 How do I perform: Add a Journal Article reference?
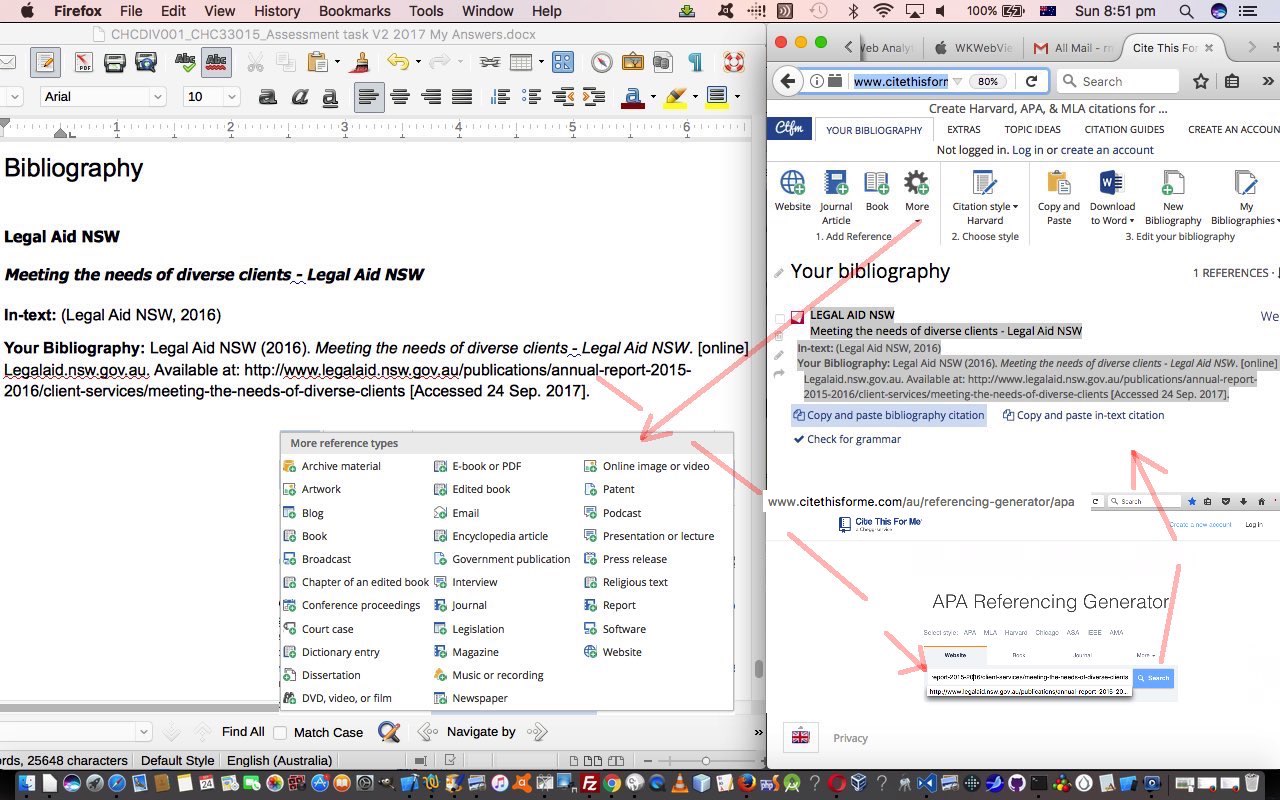[836, 197]
